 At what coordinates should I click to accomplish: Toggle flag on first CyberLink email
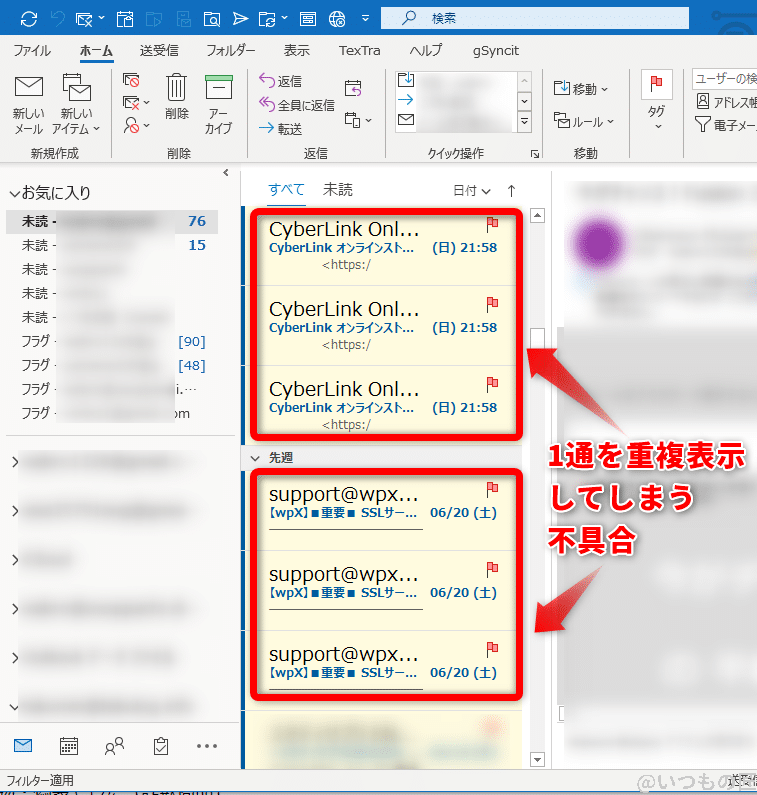pyautogui.click(x=492, y=223)
